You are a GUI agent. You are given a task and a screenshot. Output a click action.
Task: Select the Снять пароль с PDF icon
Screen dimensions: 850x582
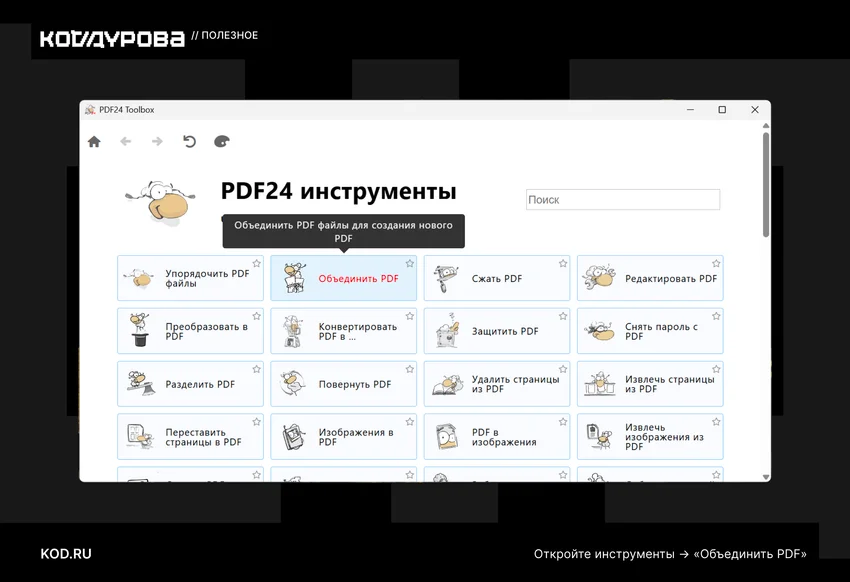[600, 331]
